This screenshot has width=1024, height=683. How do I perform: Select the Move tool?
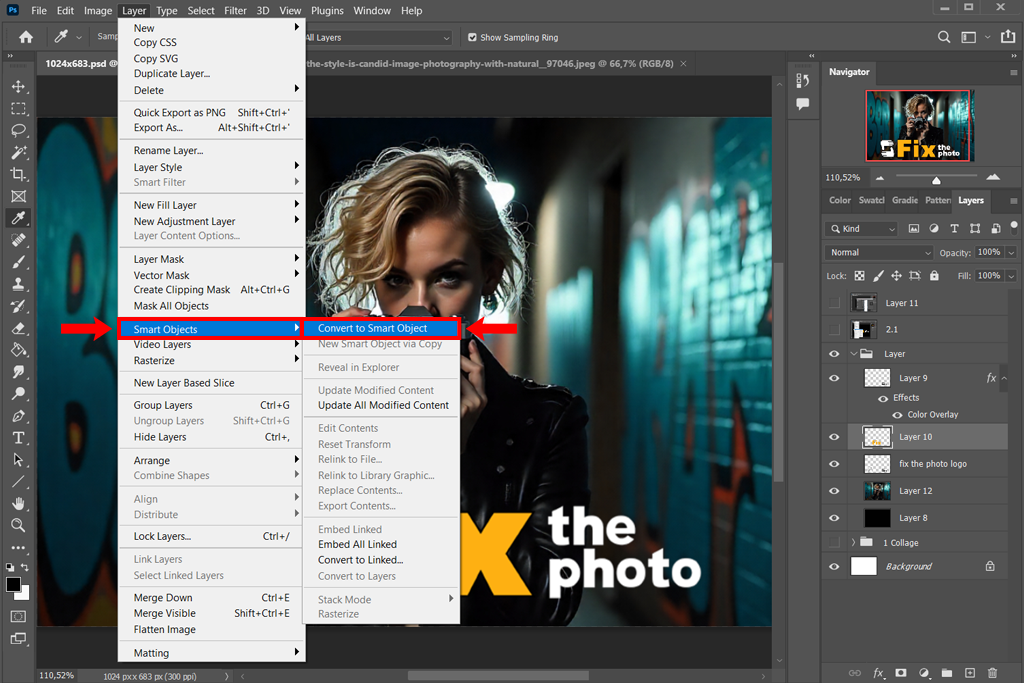pos(18,87)
